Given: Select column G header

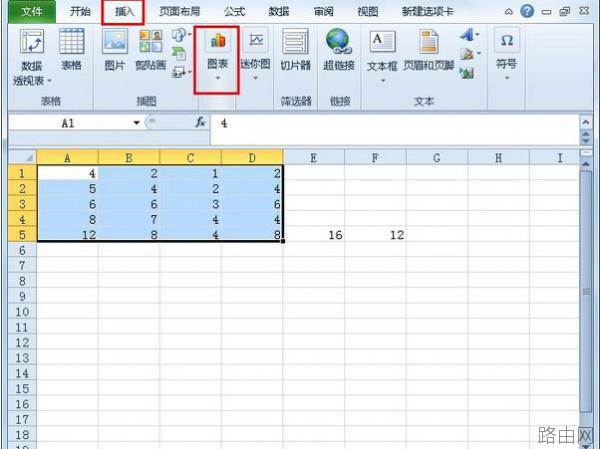Looking at the screenshot, I should click(437, 157).
